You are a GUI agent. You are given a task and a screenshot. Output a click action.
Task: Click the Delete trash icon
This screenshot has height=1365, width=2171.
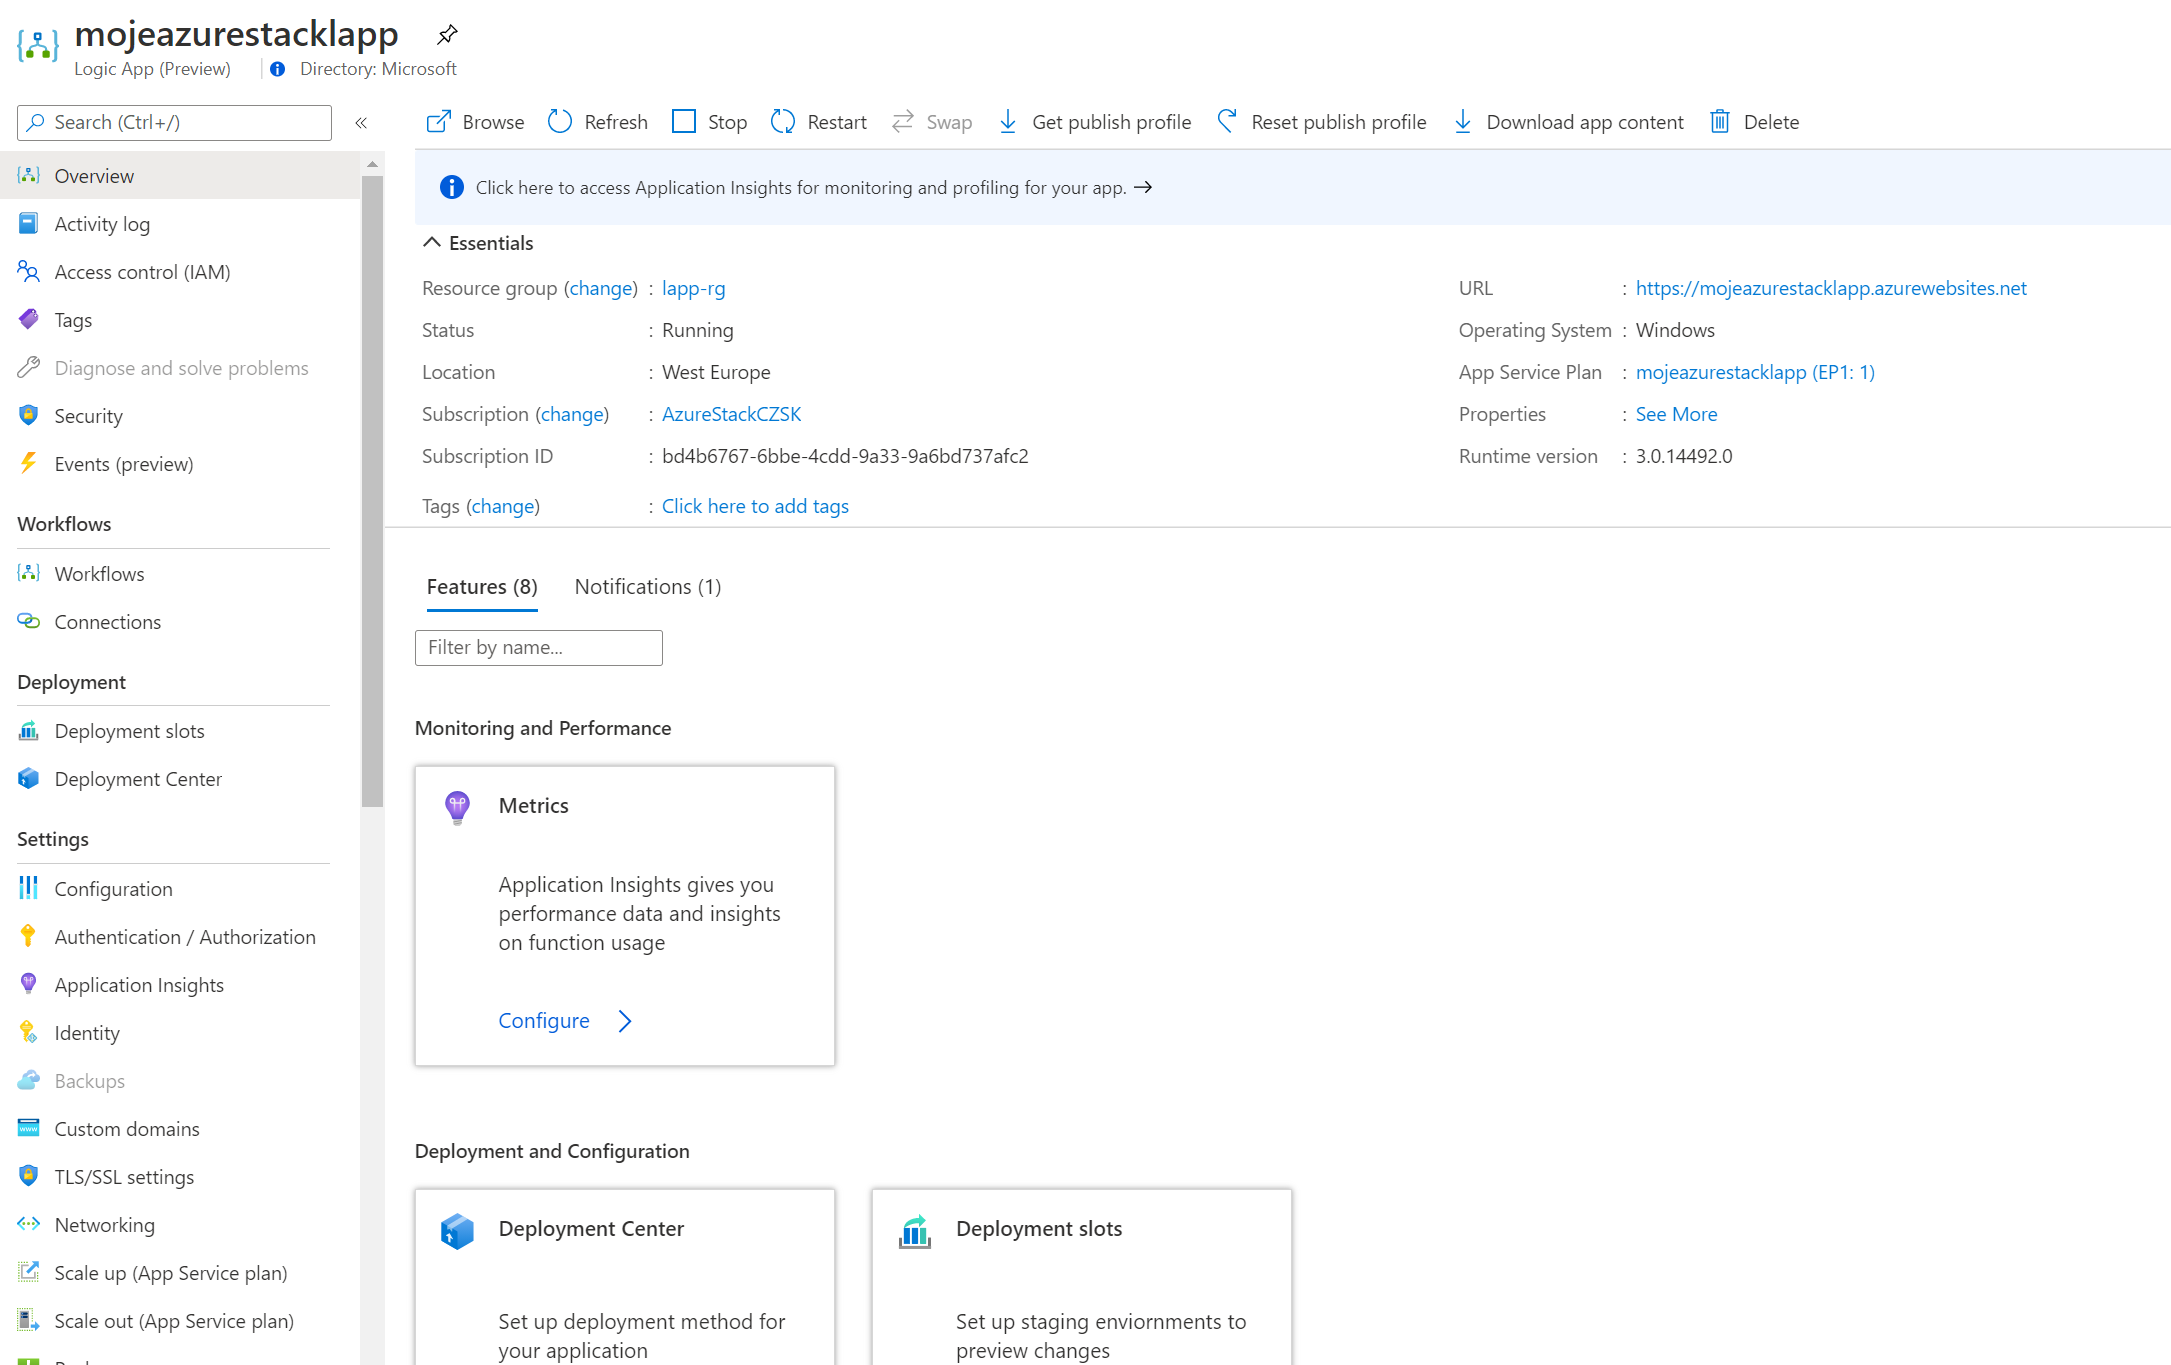coord(1719,122)
